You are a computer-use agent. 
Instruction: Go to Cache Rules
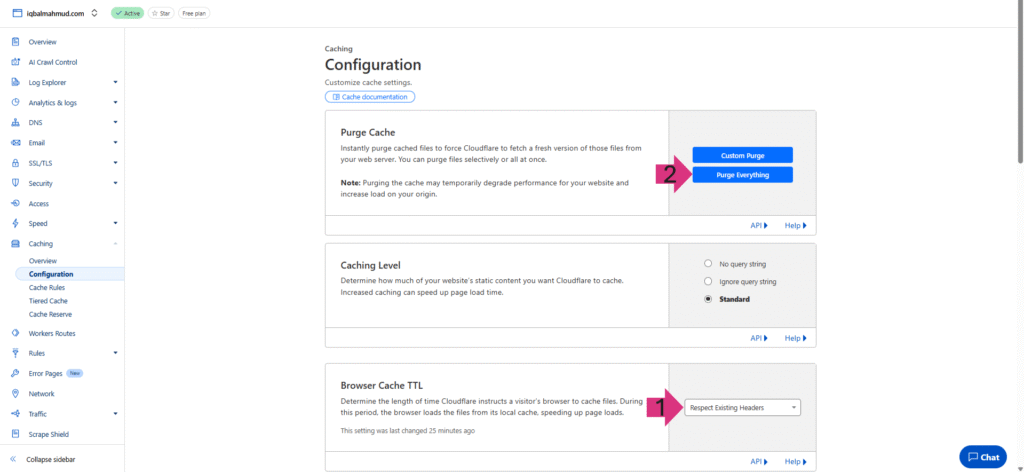point(47,287)
